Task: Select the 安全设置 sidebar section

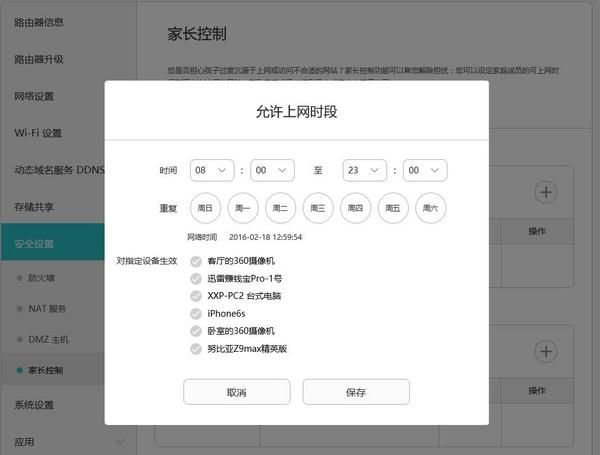Action: tap(52, 242)
